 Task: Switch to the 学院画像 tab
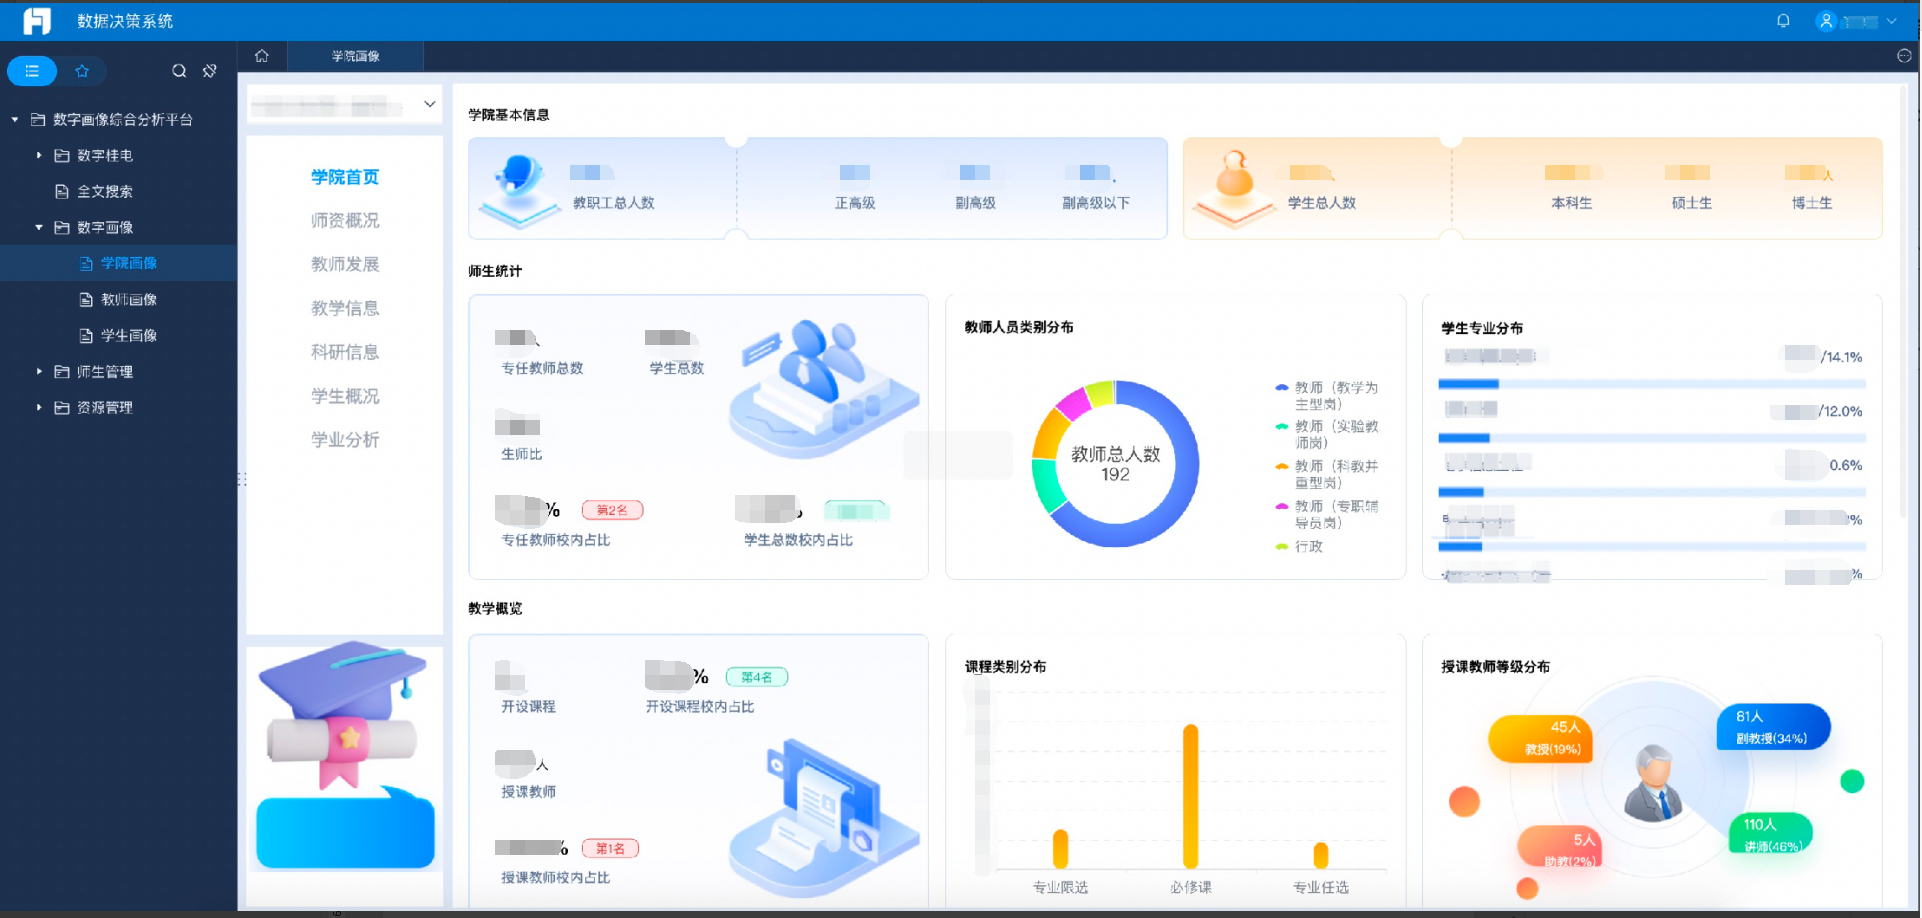coord(355,56)
